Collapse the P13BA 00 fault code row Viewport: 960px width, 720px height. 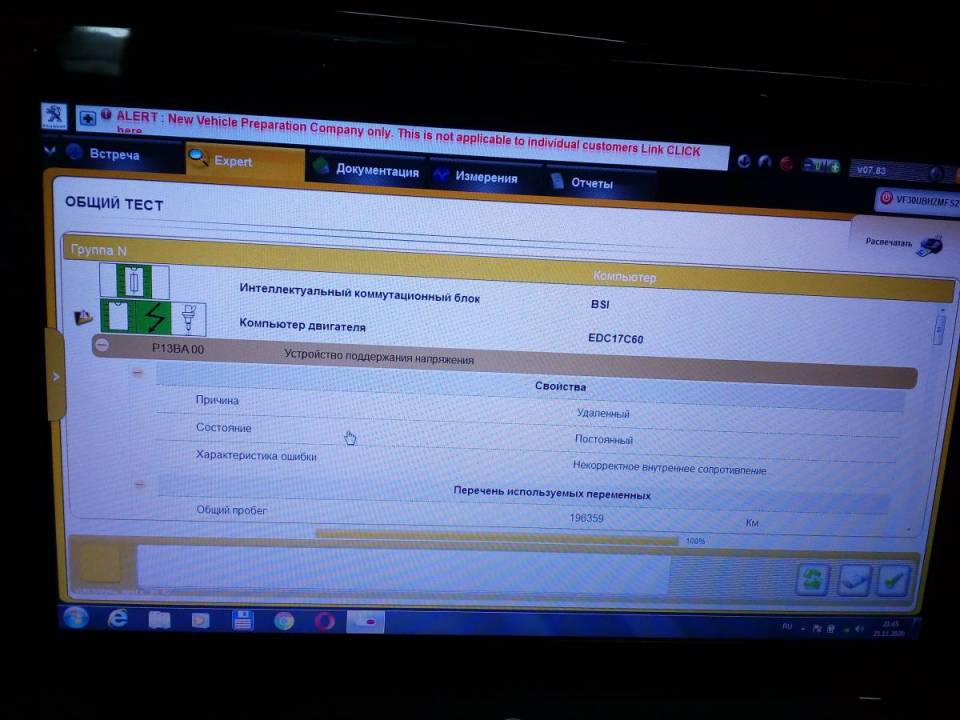(102, 345)
